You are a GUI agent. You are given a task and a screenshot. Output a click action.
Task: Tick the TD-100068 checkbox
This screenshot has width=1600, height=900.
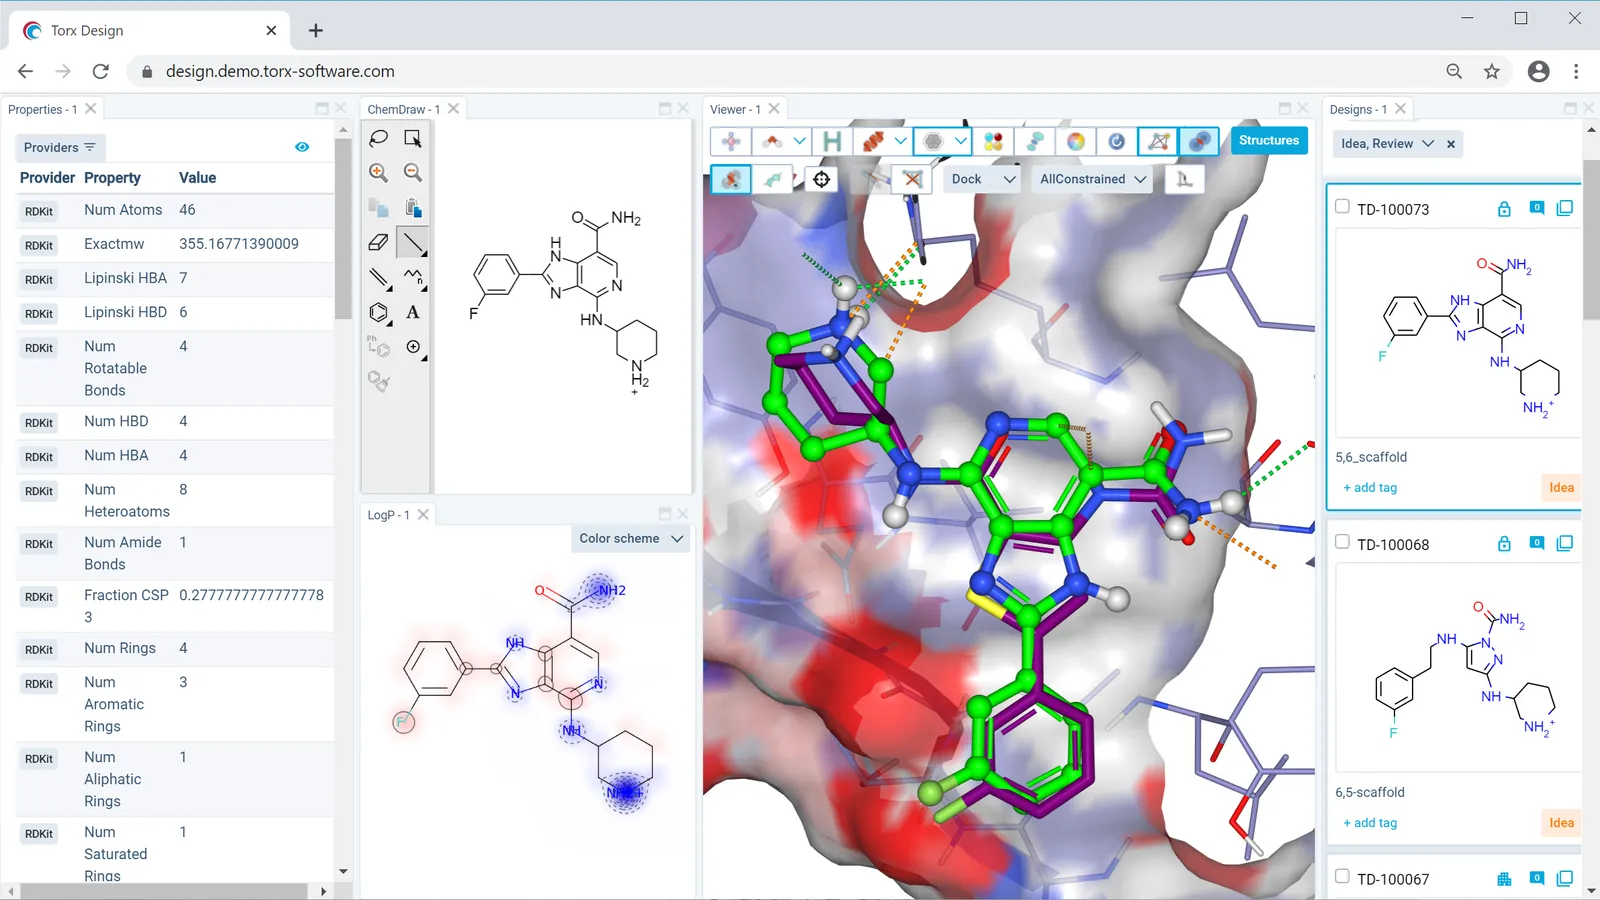(x=1342, y=542)
